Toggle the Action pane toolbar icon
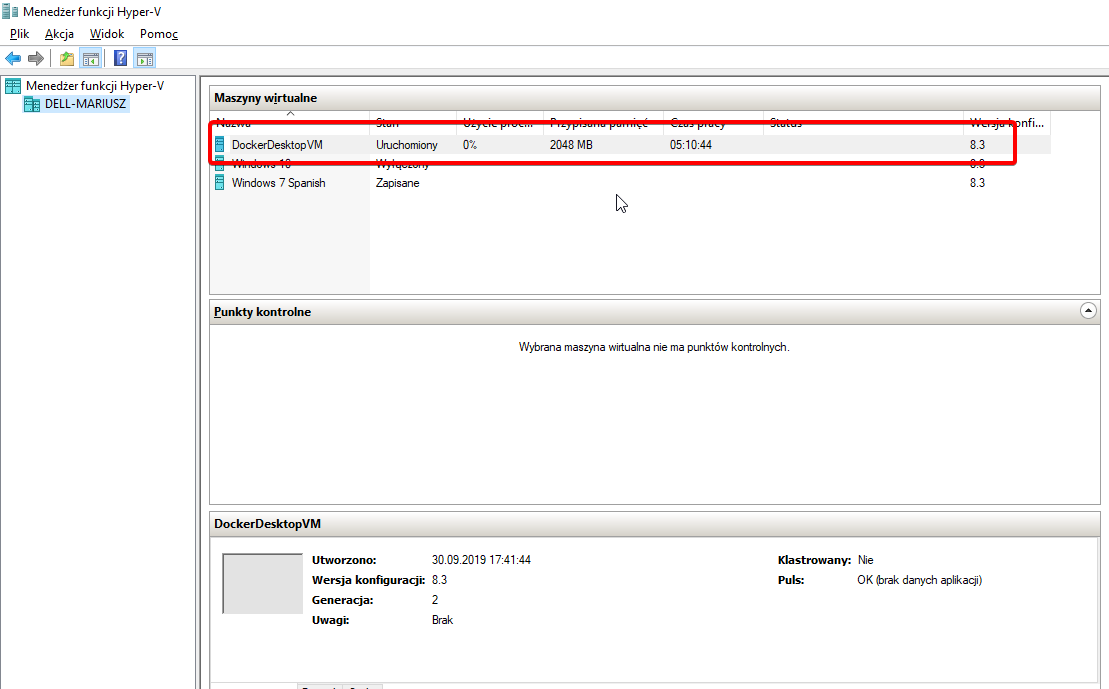1109x689 pixels. (x=145, y=59)
